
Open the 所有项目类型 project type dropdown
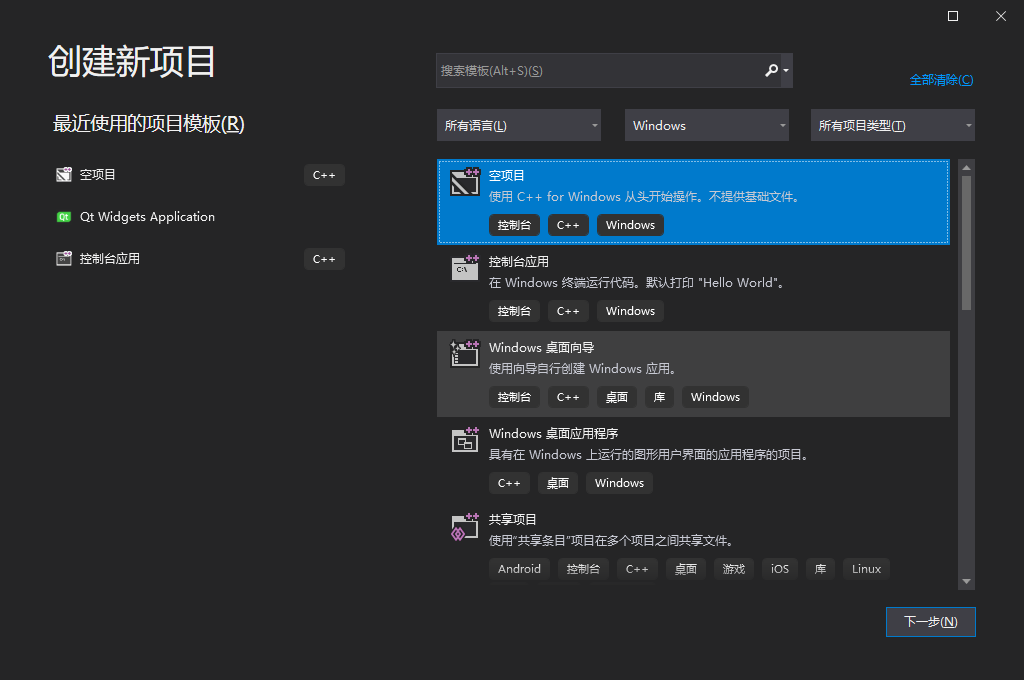[893, 125]
